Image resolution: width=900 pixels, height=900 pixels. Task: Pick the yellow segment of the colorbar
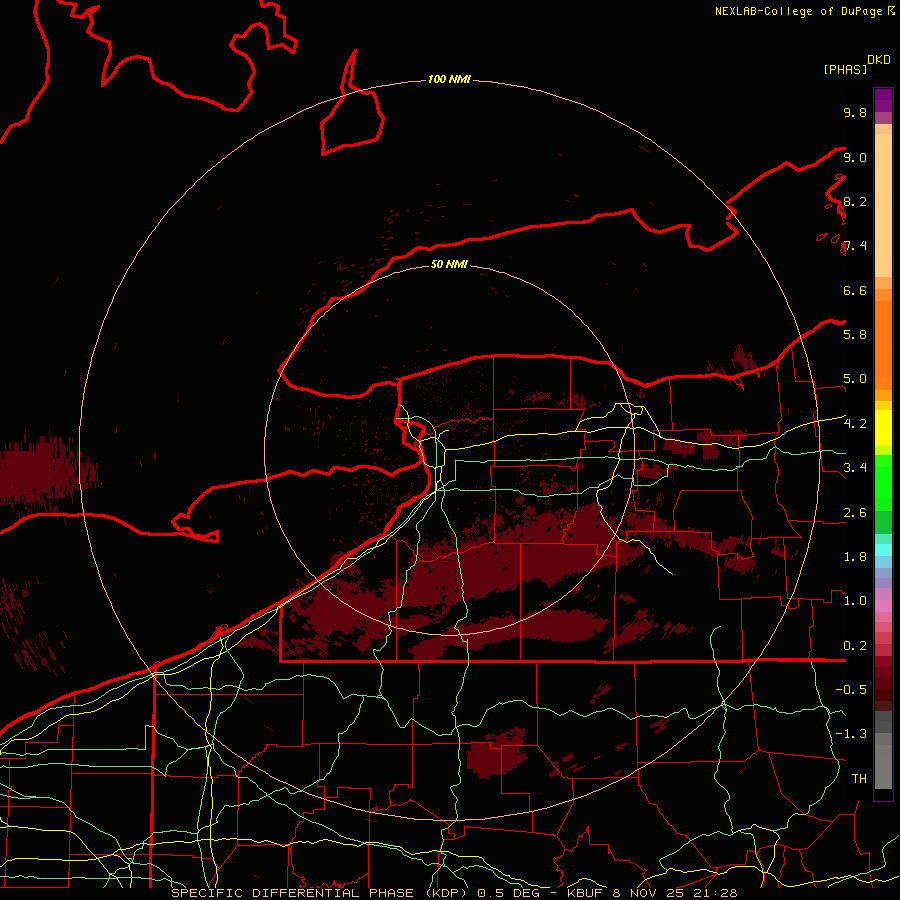[883, 428]
